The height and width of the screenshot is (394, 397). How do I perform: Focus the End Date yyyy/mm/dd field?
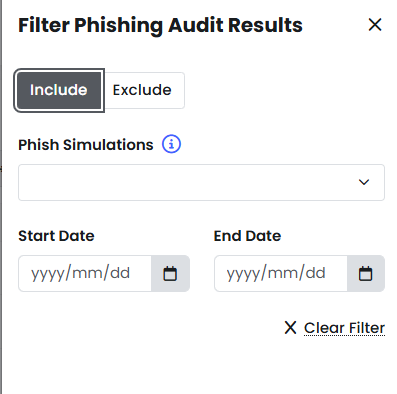(x=281, y=274)
